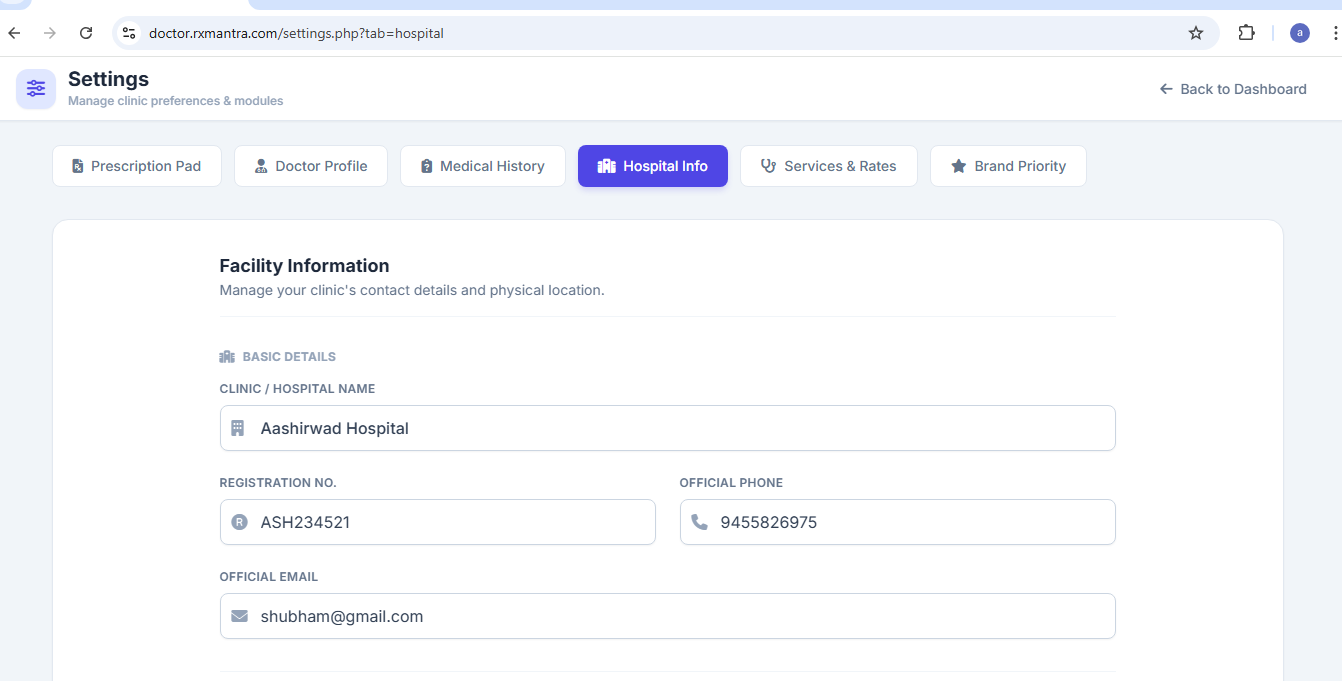
Task: Click the envelope icon in Official Email field
Action: (x=239, y=616)
